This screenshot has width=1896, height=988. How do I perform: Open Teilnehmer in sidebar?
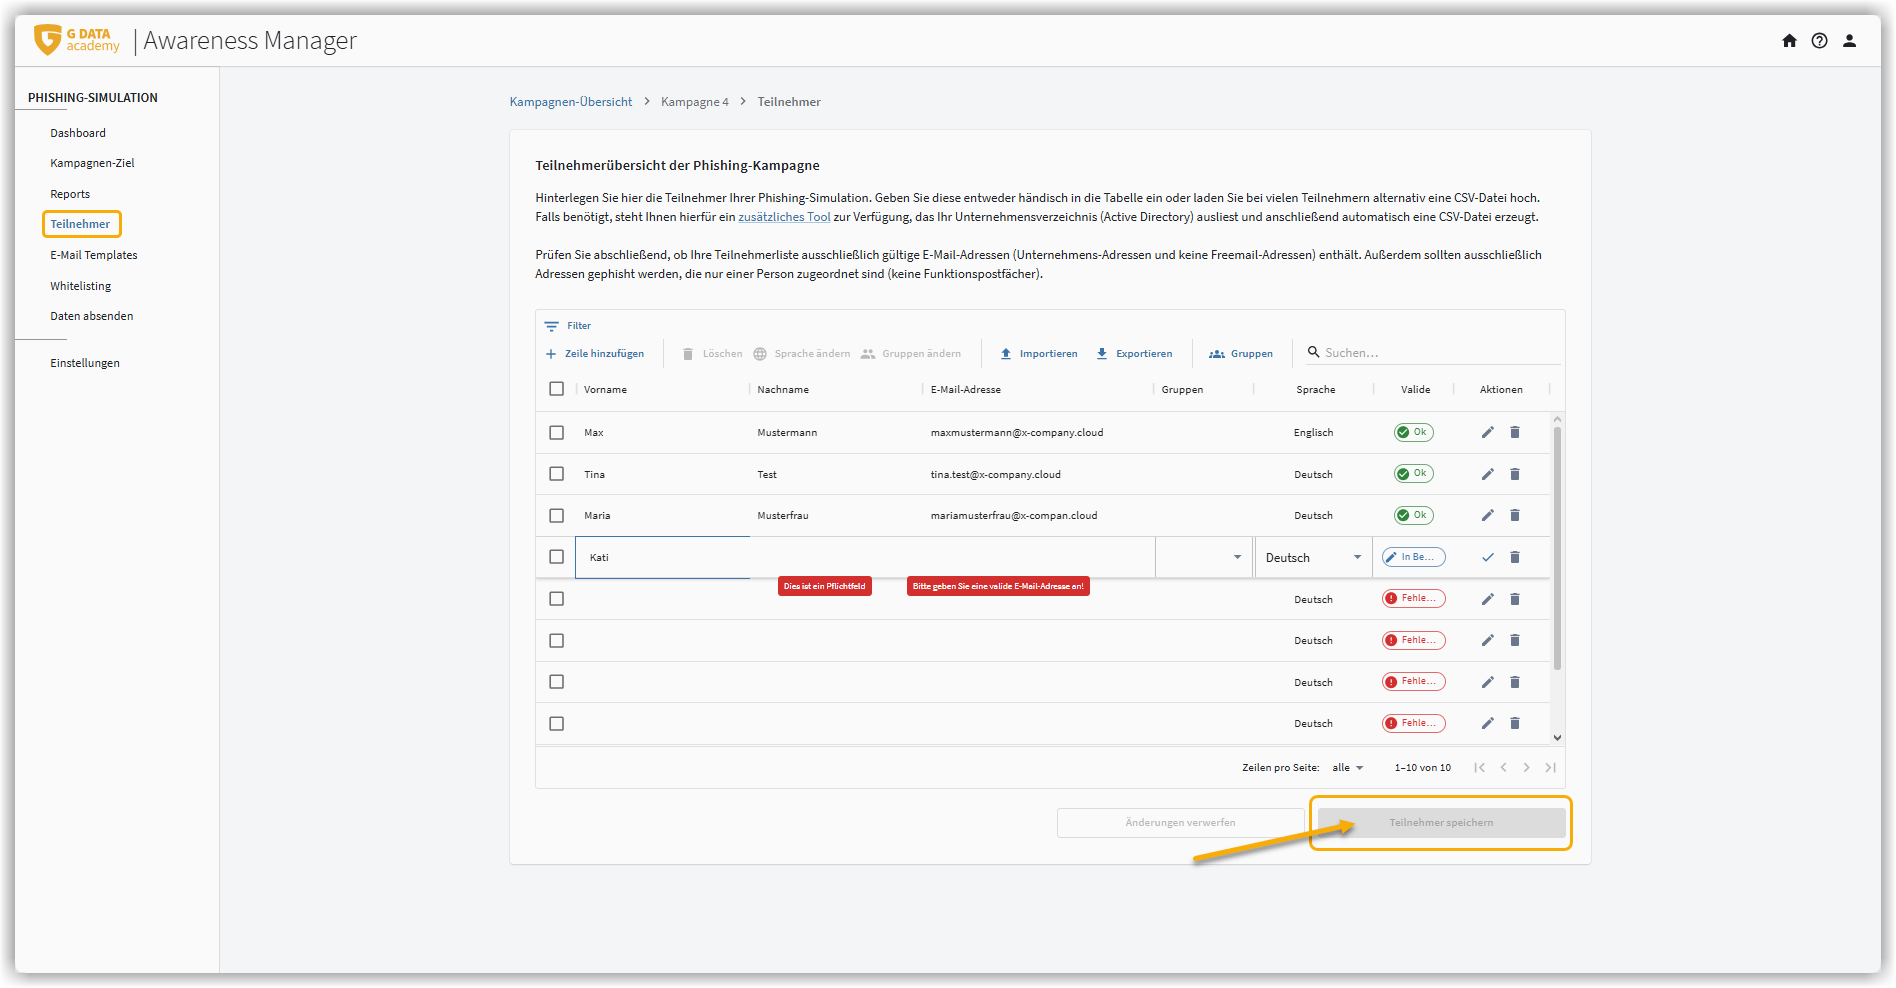point(81,224)
